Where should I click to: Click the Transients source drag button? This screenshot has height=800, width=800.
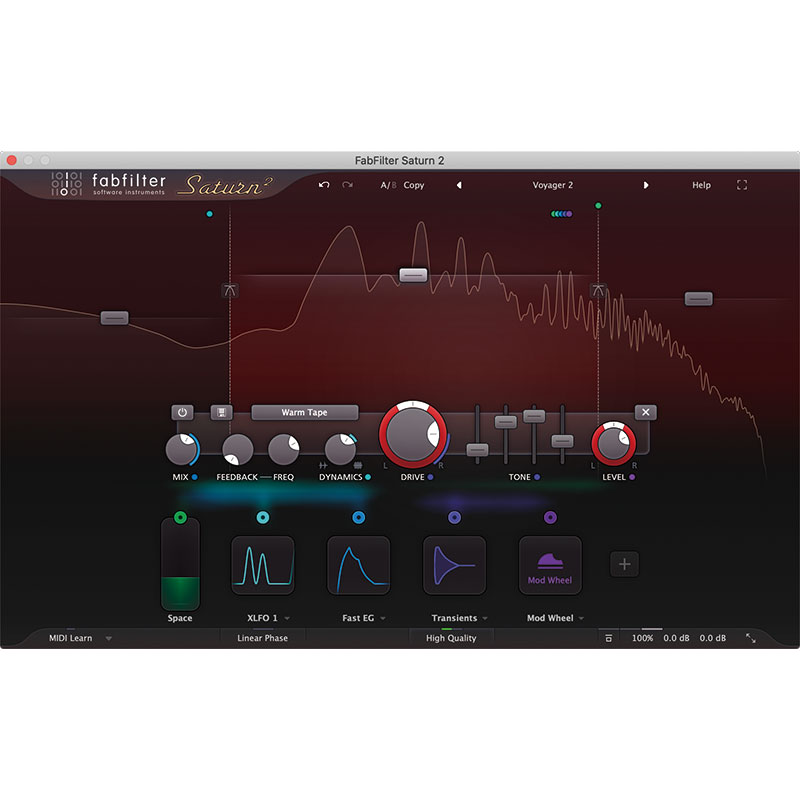(x=455, y=517)
